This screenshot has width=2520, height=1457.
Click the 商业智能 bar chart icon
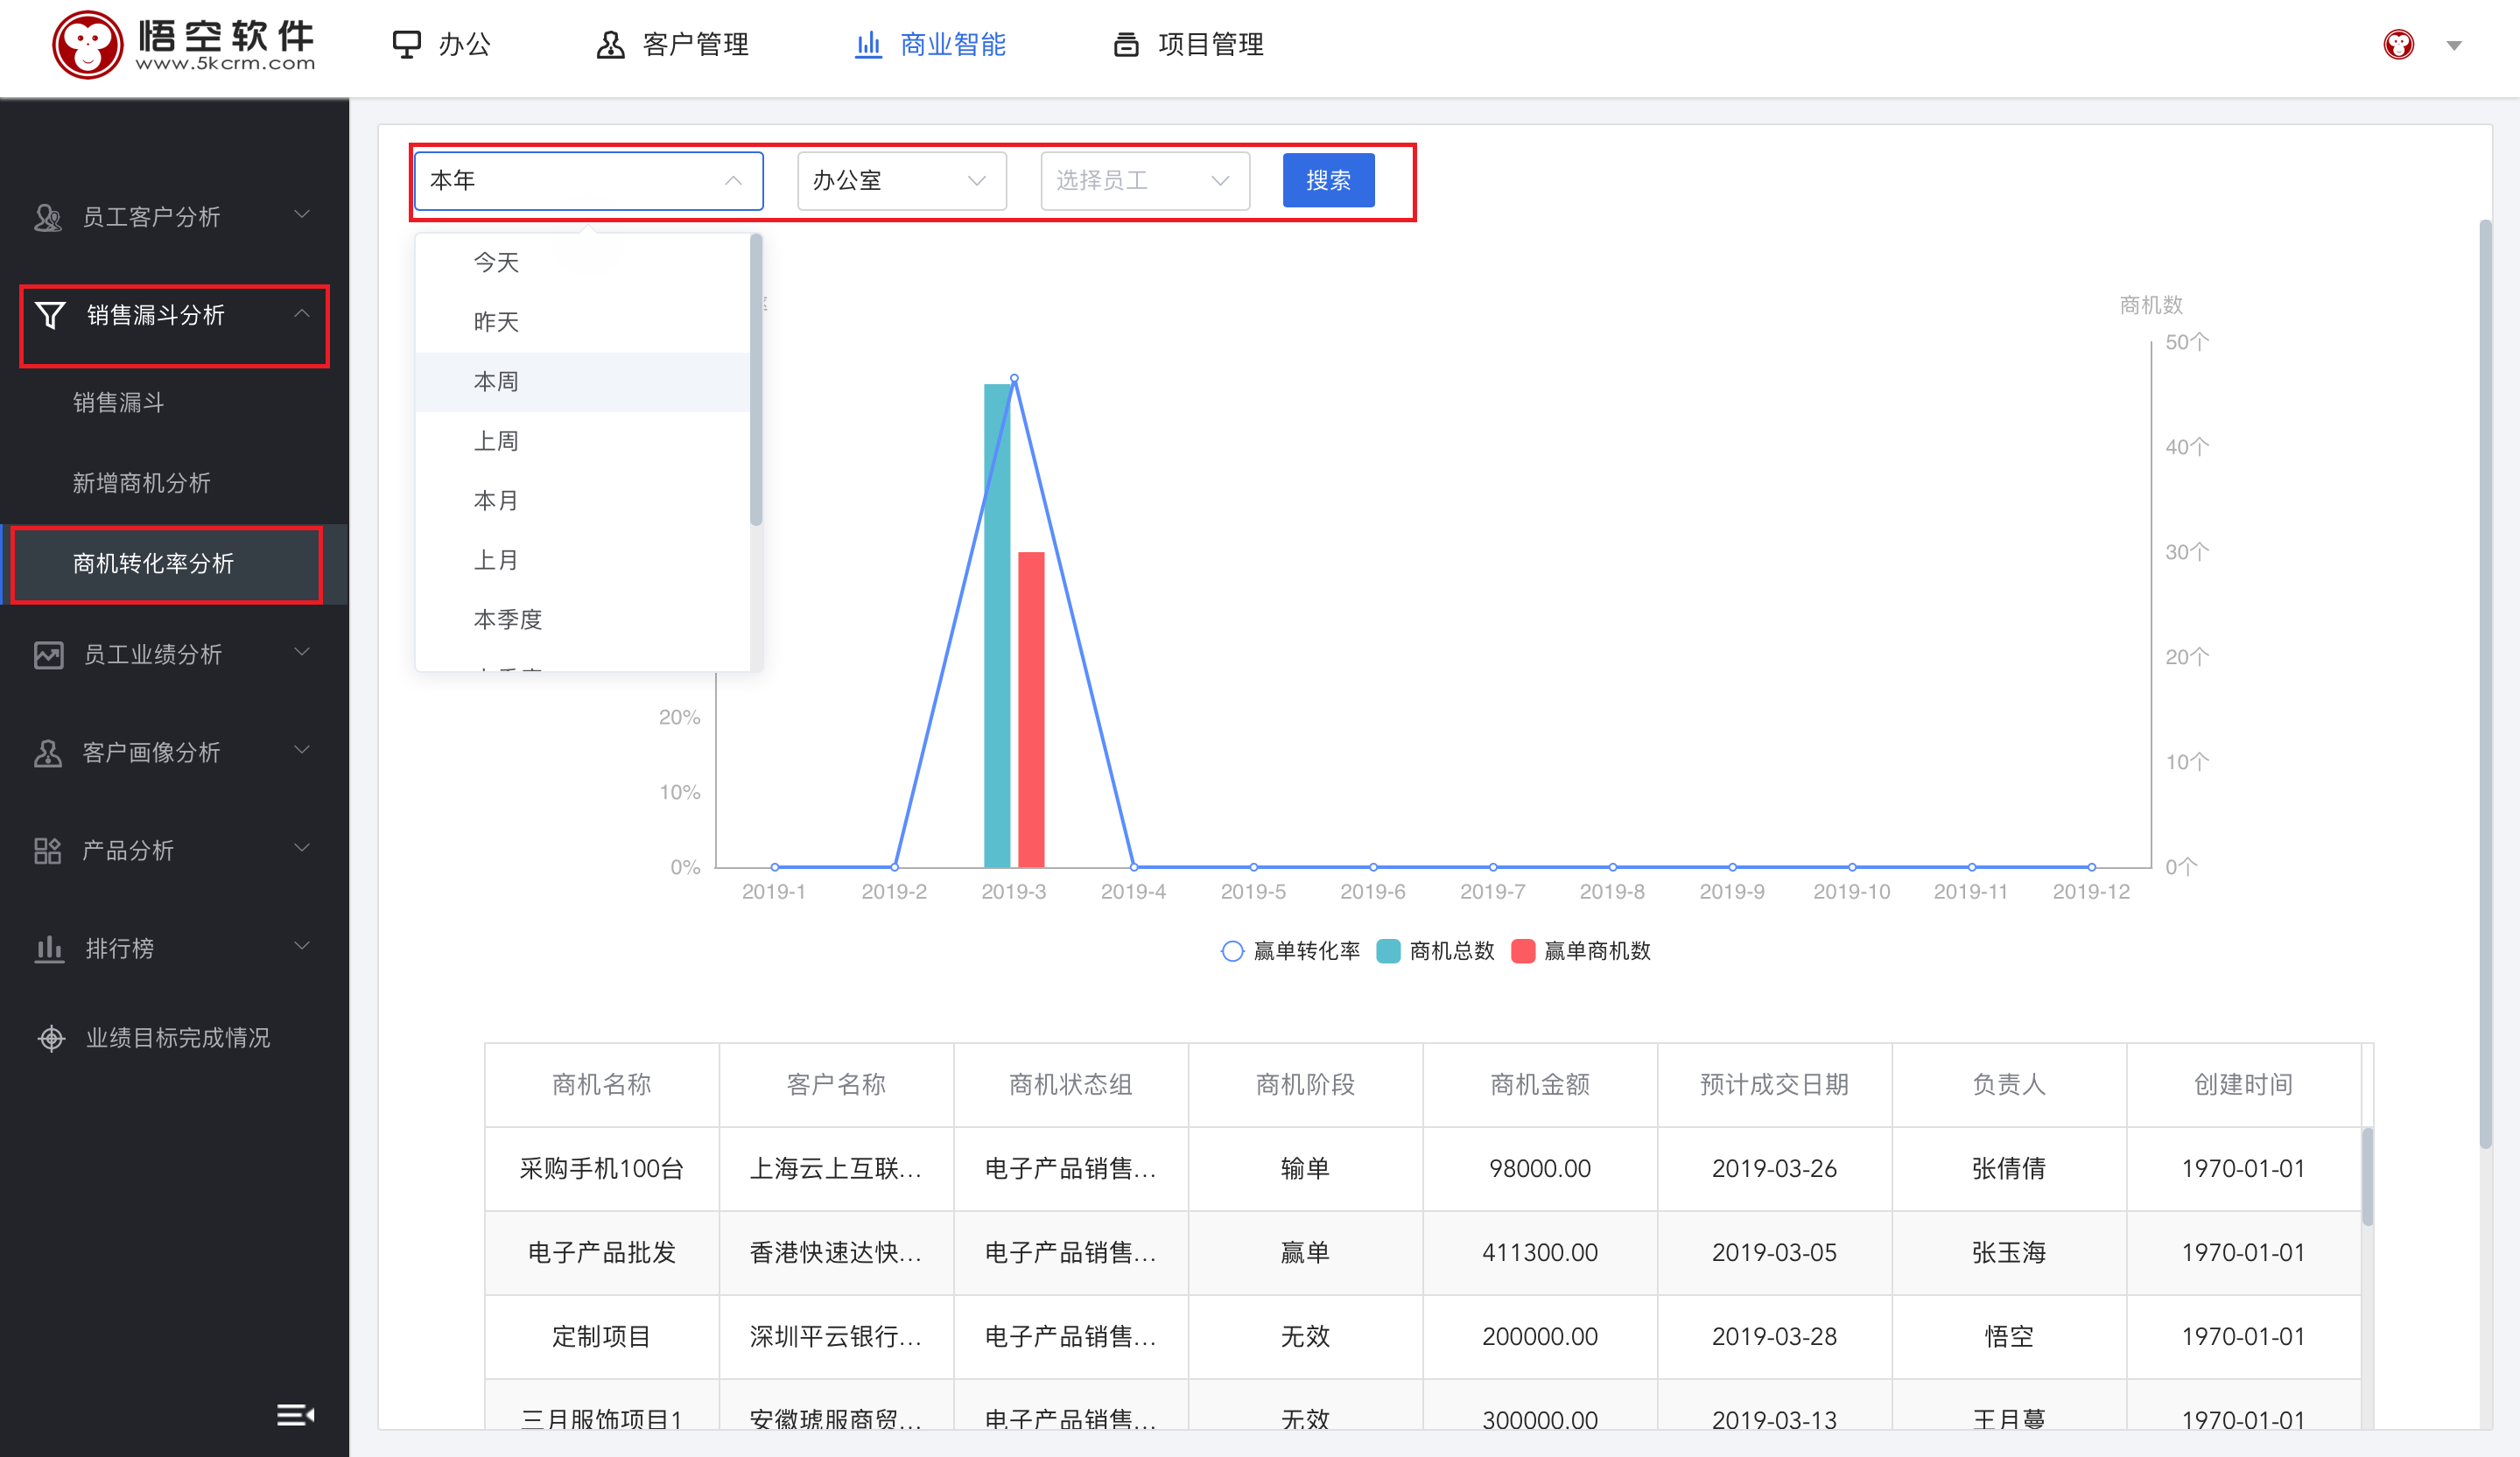[868, 45]
